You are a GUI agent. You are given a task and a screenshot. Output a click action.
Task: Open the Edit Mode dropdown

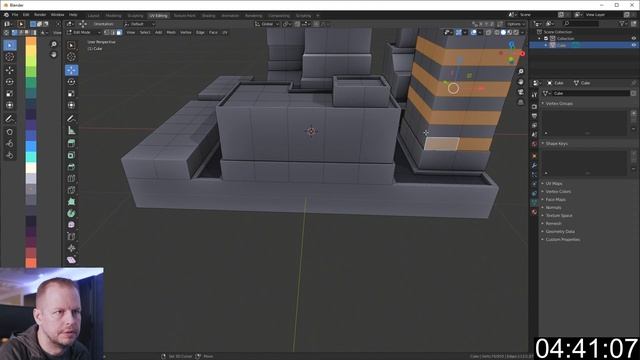[x=84, y=32]
